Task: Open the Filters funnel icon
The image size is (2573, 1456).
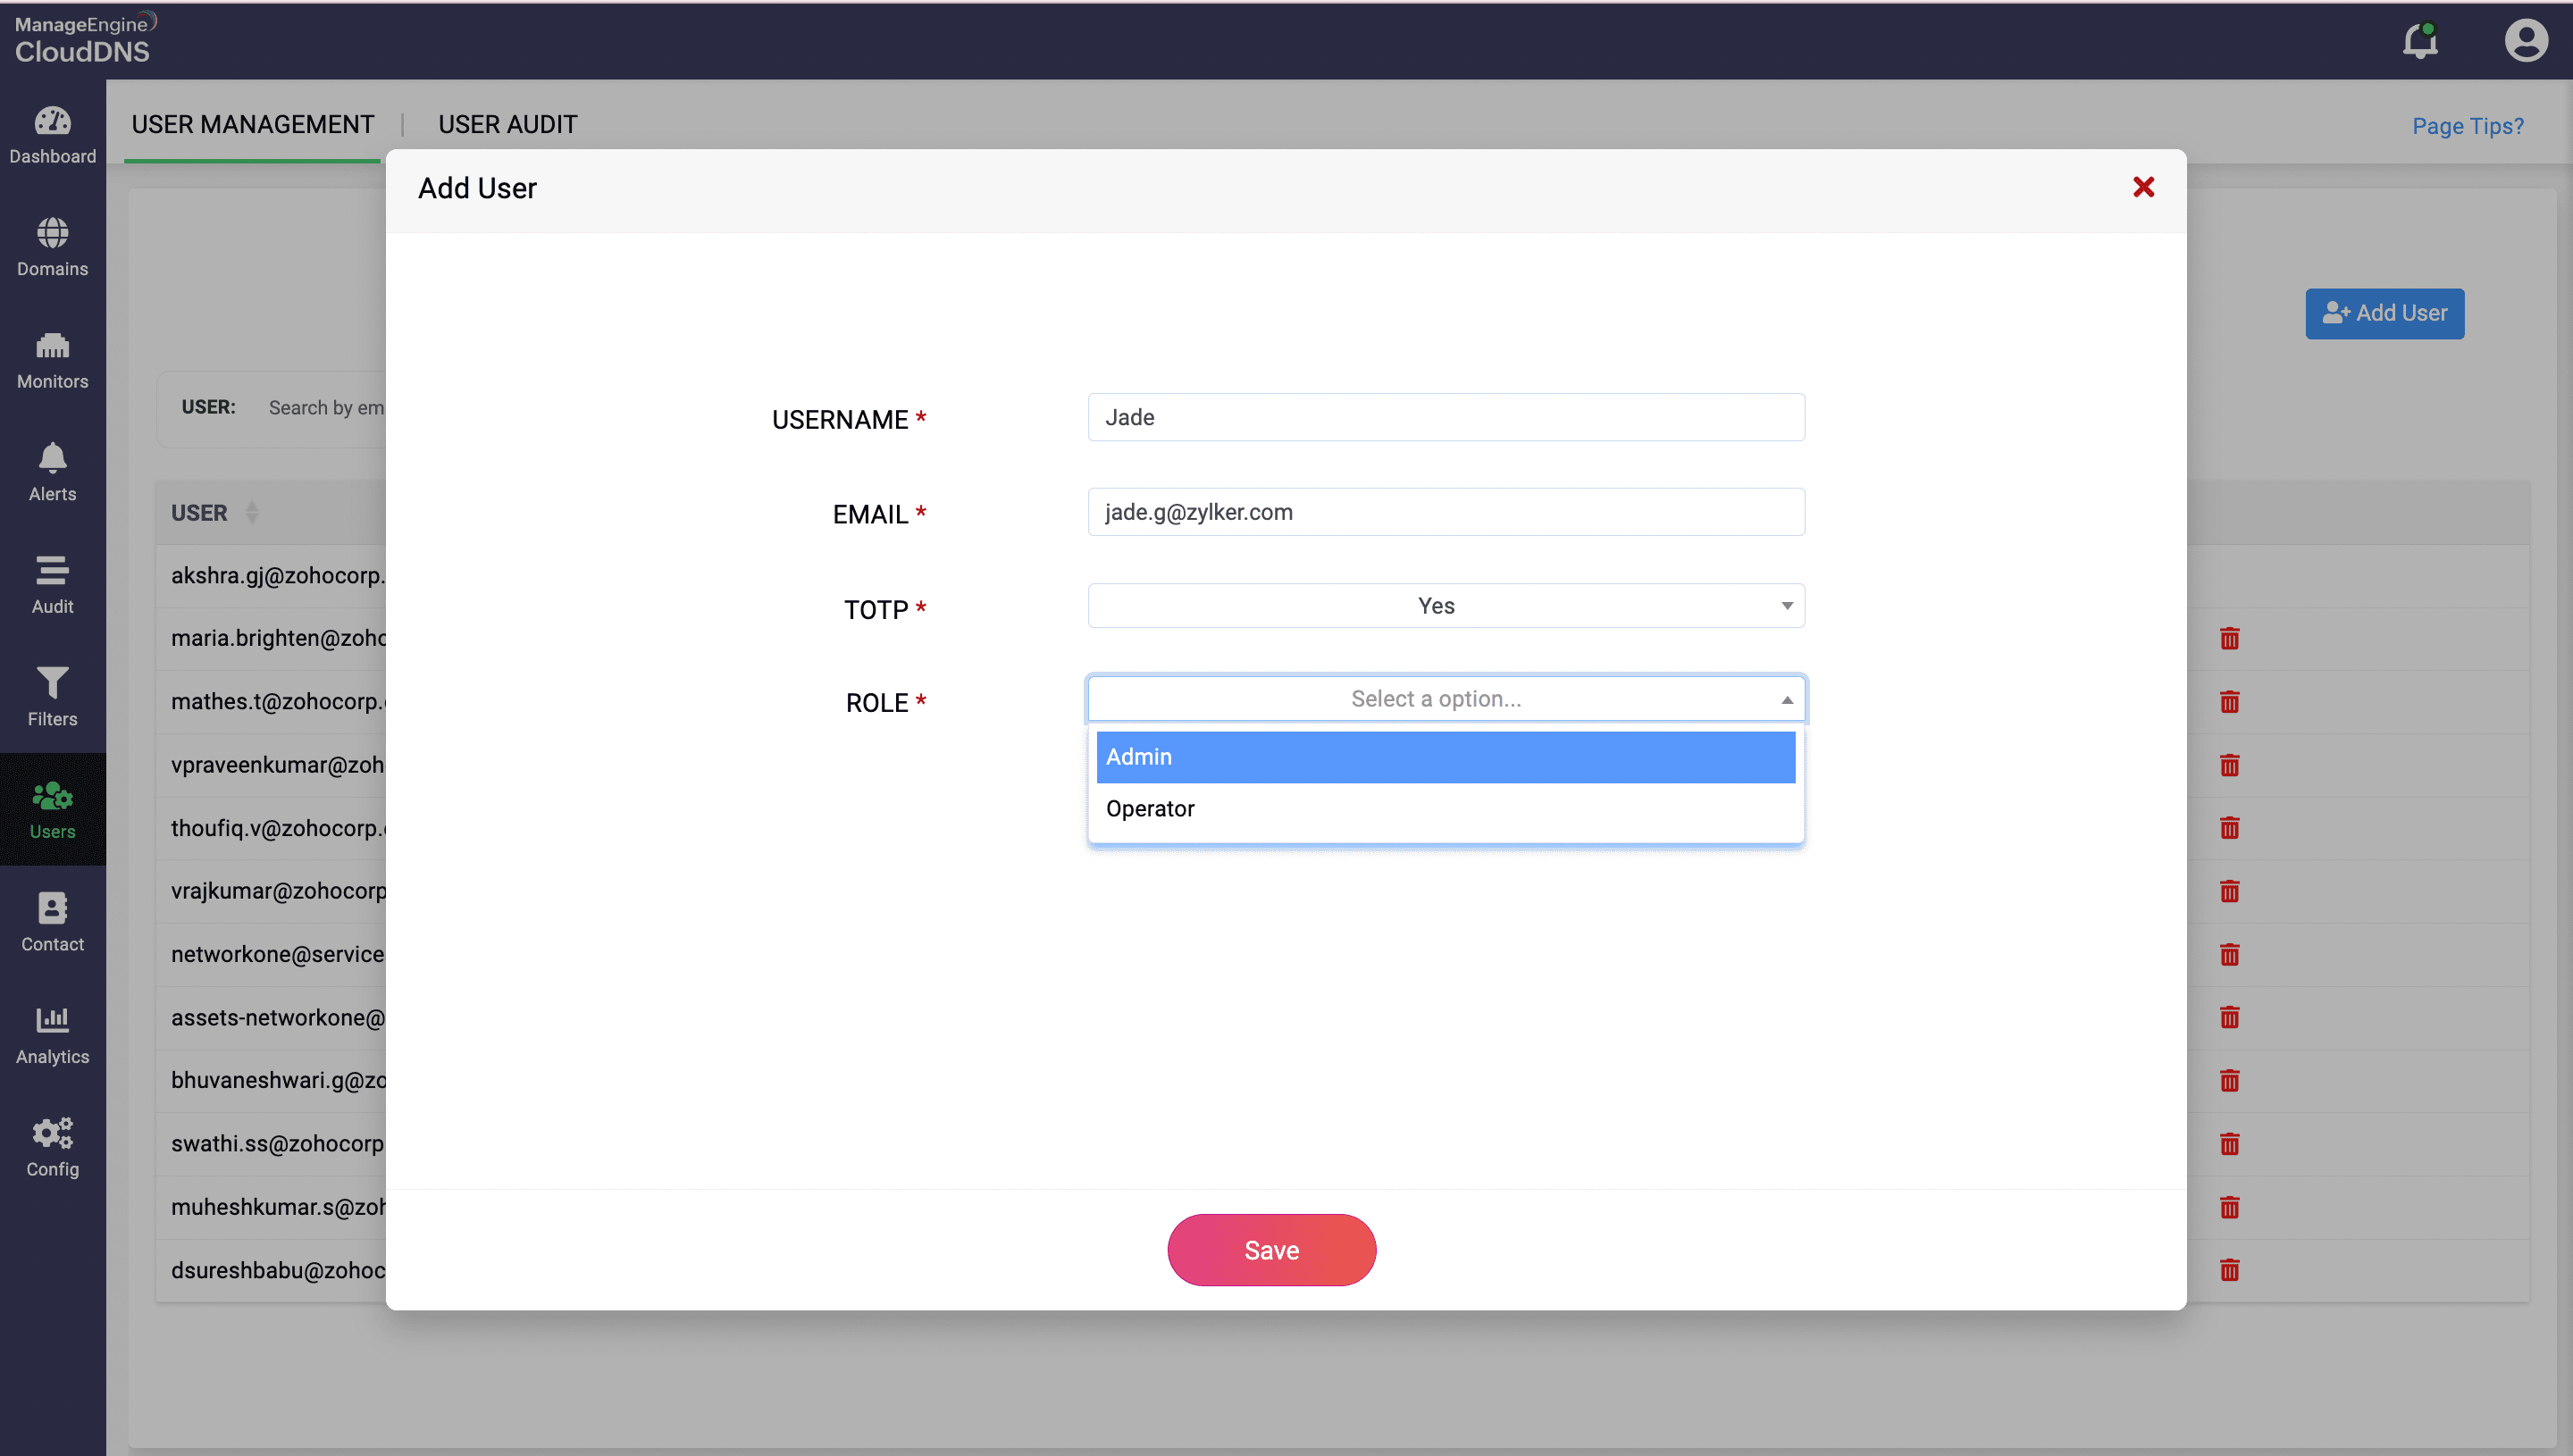Action: click(52, 696)
